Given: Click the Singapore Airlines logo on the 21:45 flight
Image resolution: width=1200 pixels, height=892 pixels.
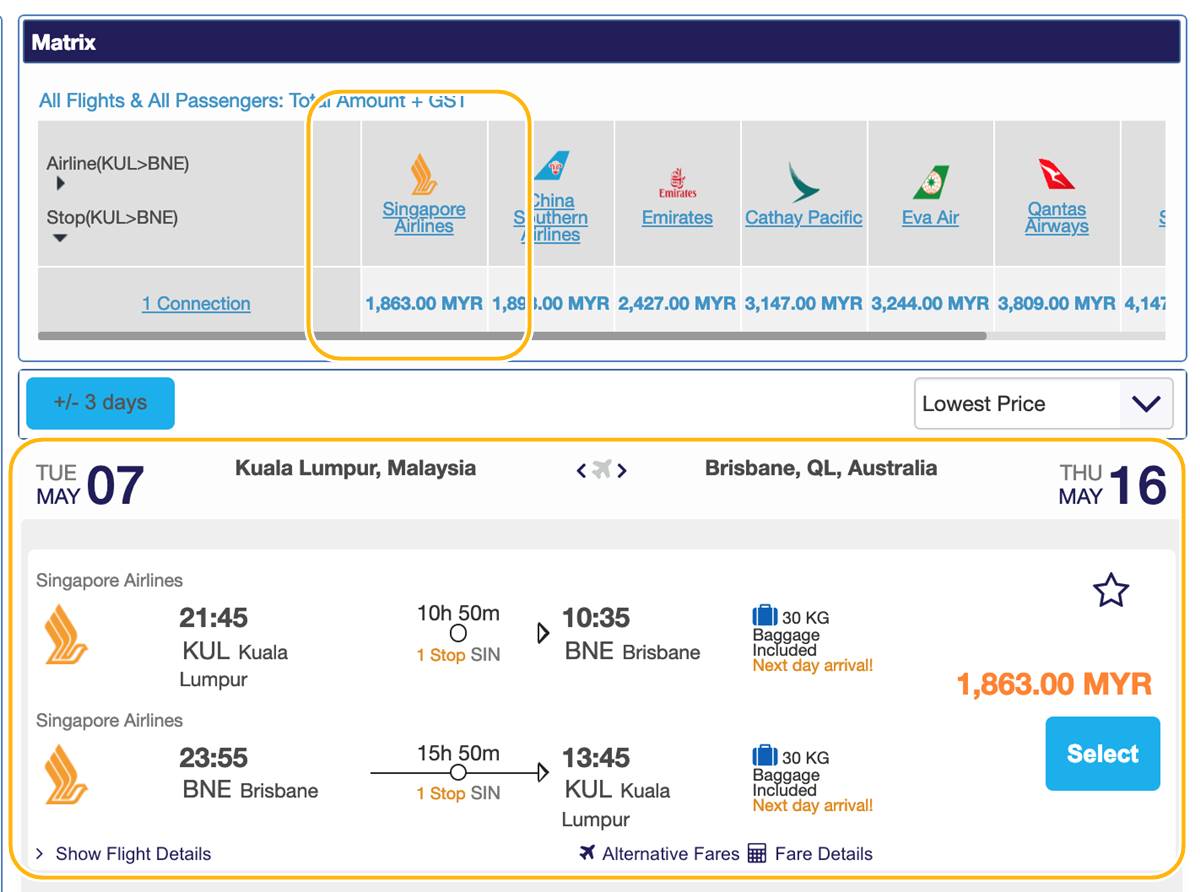Looking at the screenshot, I should point(66,634).
